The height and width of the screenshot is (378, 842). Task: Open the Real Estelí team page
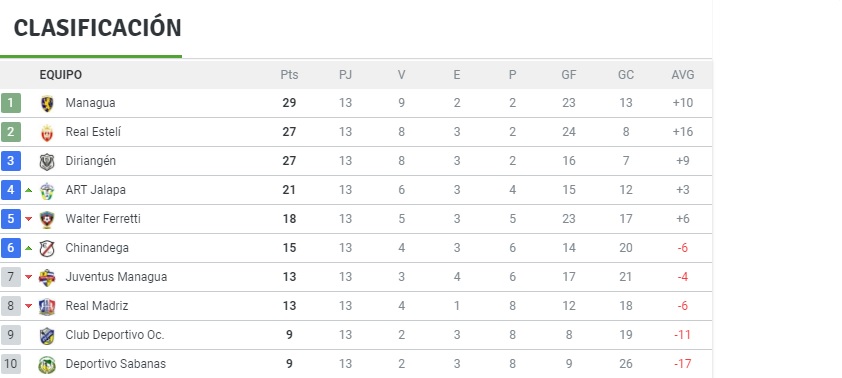93,132
